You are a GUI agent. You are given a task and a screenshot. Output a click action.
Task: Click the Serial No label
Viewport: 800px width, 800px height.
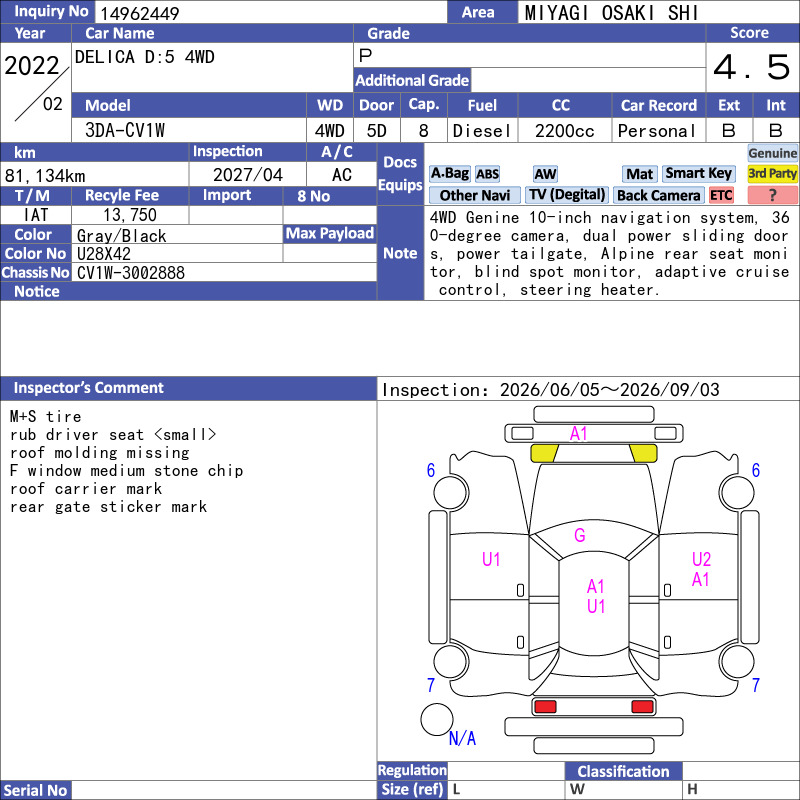tap(35, 791)
